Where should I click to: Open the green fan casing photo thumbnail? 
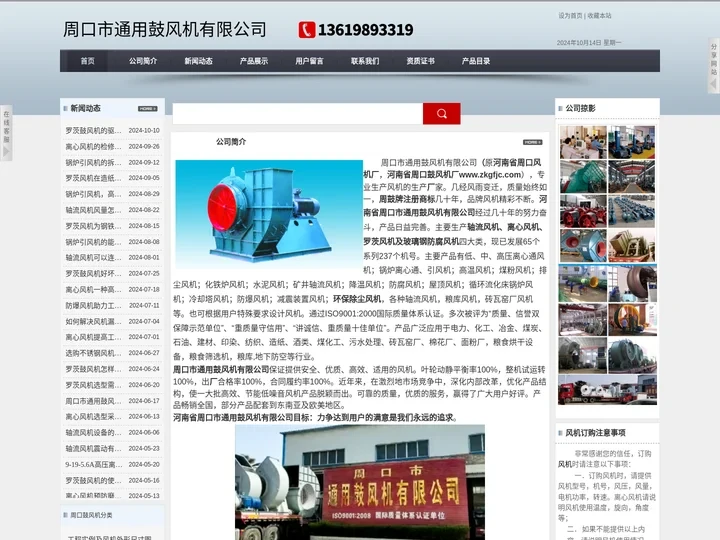[583, 177]
